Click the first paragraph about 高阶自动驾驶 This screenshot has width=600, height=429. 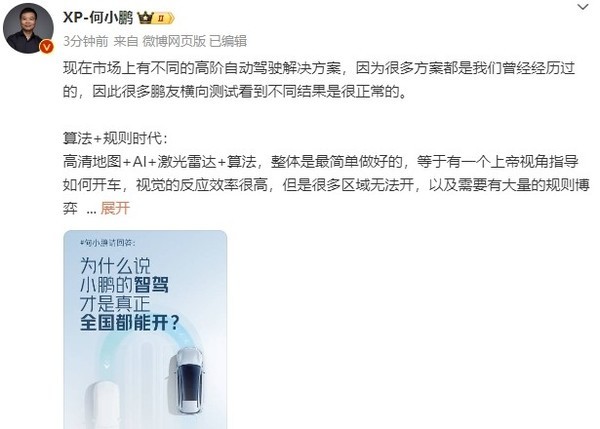click(319, 80)
